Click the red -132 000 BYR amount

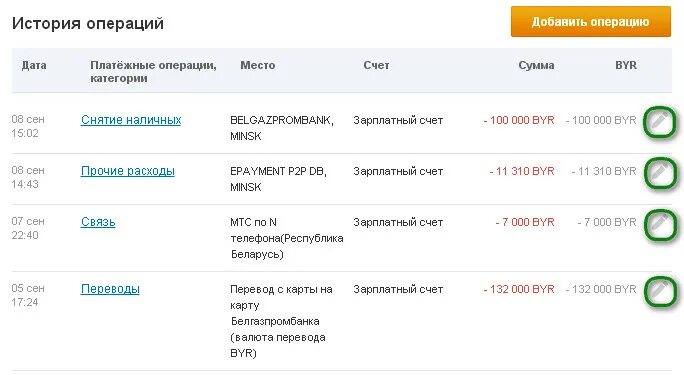[x=519, y=289]
